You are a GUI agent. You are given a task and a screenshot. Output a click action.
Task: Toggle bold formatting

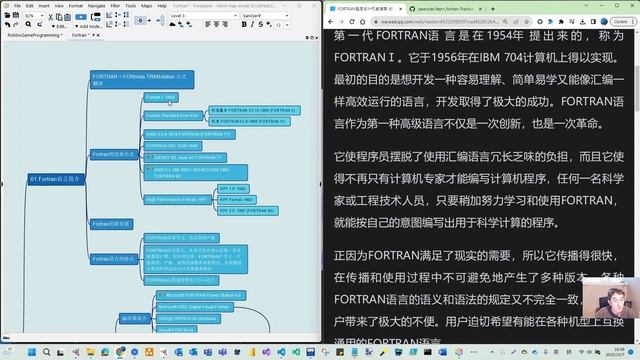click(x=244, y=24)
